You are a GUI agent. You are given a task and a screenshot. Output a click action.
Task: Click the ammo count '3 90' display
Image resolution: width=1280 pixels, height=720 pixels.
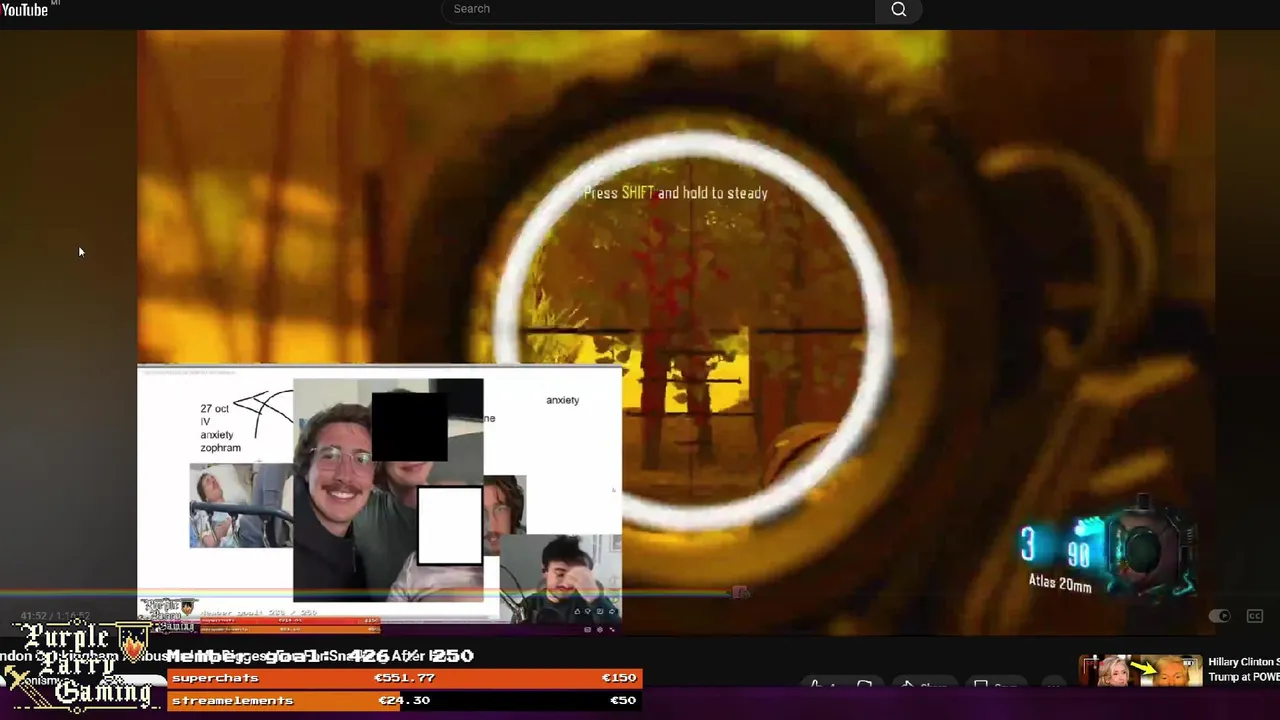pos(1056,548)
